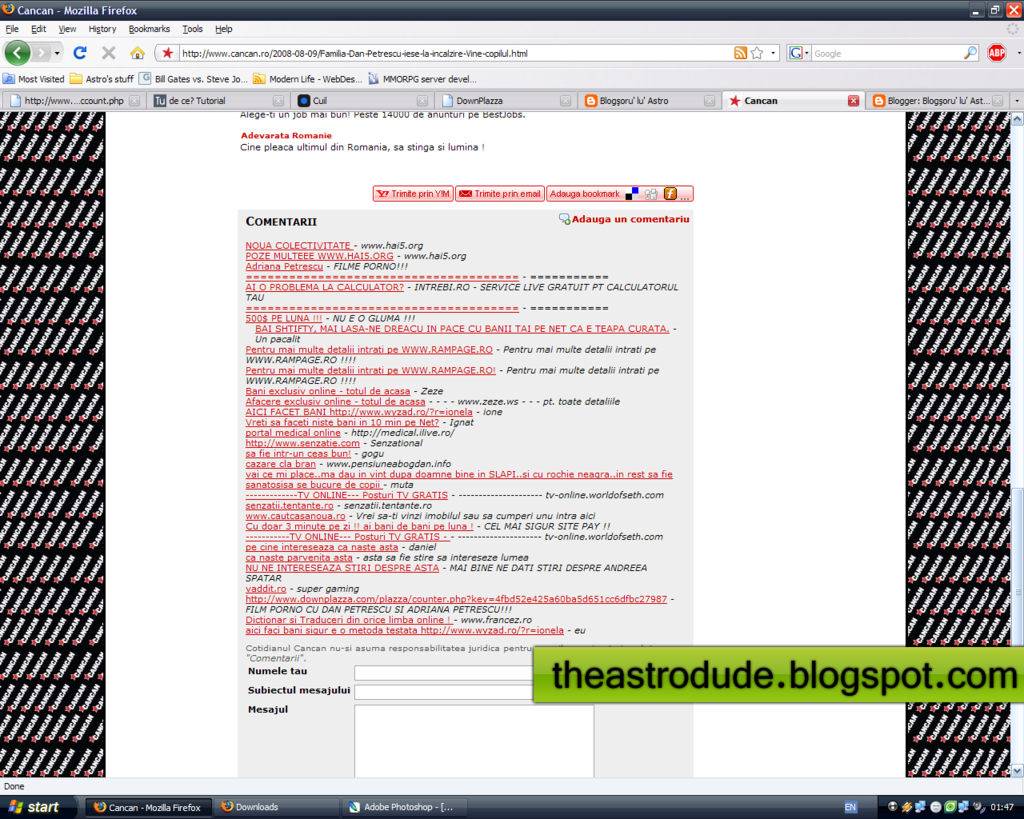This screenshot has width=1024, height=819.
Task: Open the yaddit.ro comment link
Action: pyautogui.click(x=266, y=589)
